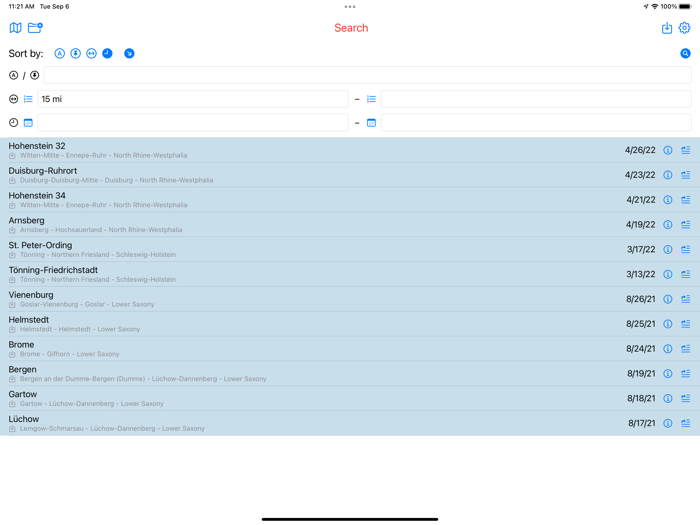The image size is (700, 525).
Task: Show info for Arnsberg
Action: click(667, 225)
